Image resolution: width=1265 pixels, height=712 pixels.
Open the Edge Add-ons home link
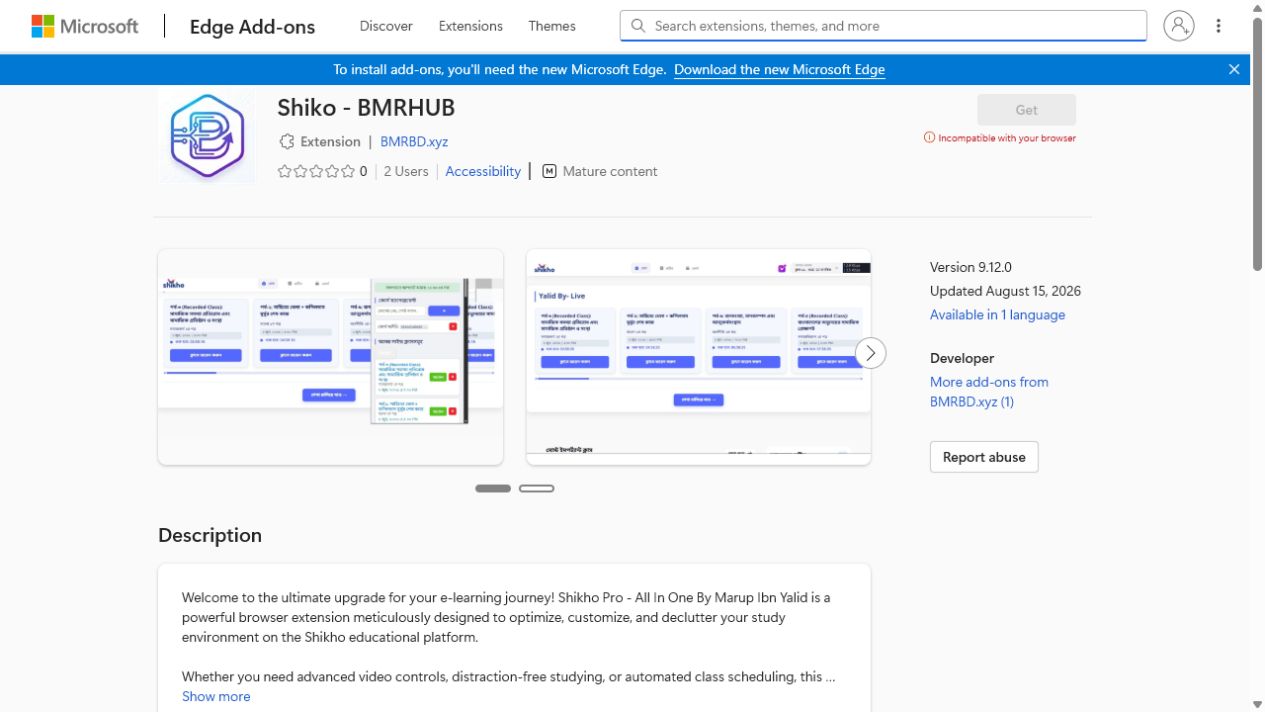coord(252,27)
